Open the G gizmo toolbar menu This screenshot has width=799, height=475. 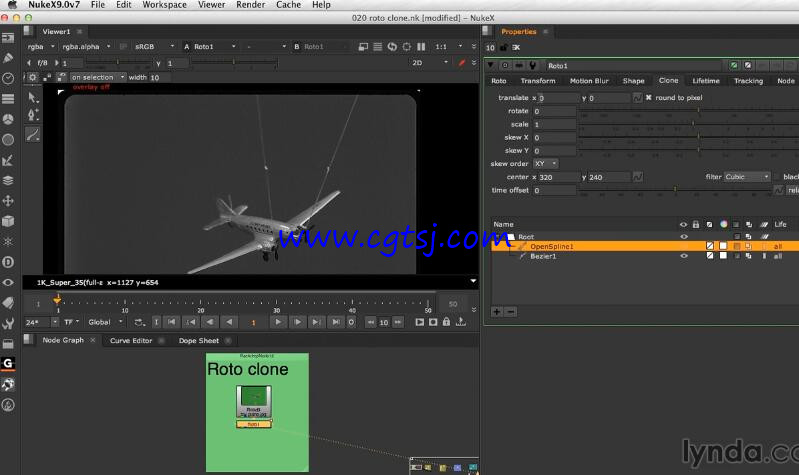[8, 363]
